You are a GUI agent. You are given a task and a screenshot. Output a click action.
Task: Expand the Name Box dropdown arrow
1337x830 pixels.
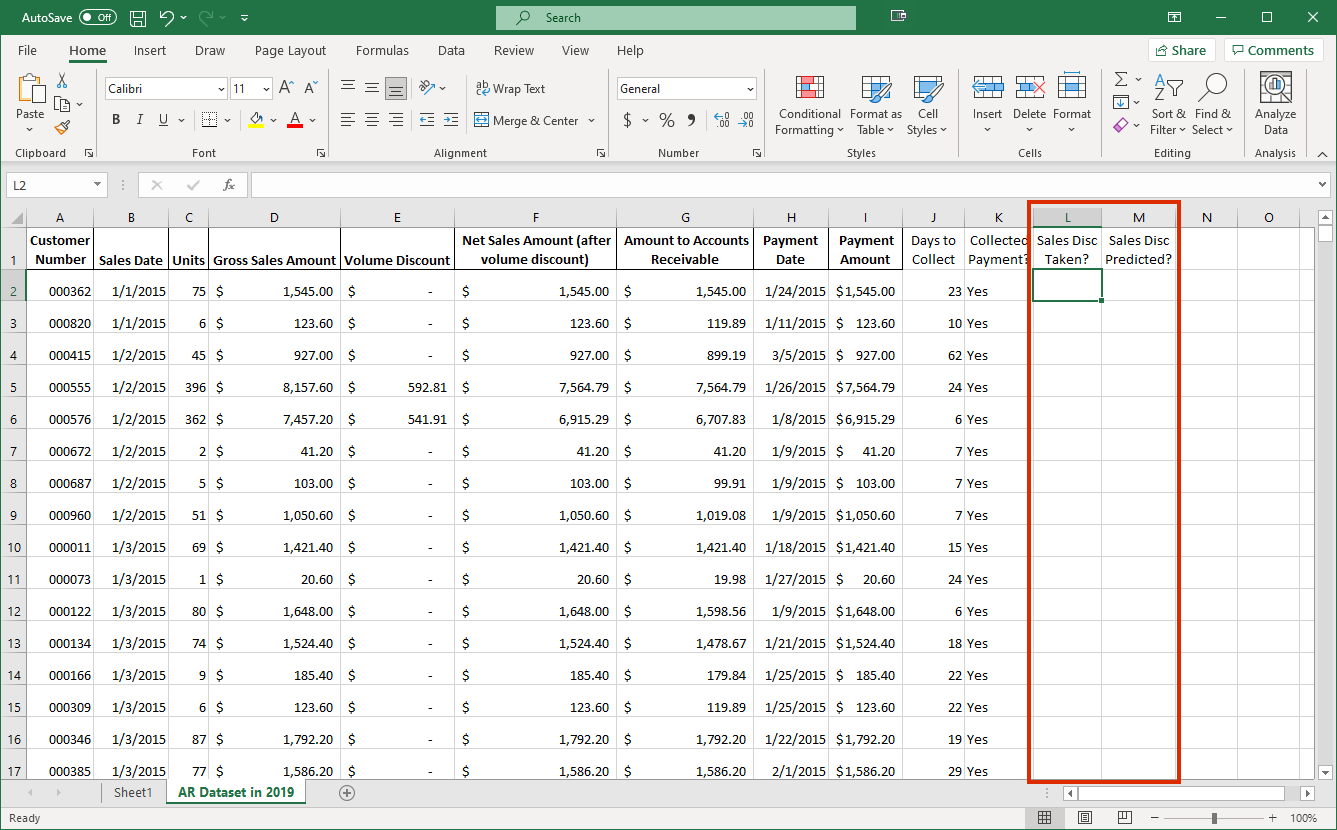pyautogui.click(x=97, y=185)
